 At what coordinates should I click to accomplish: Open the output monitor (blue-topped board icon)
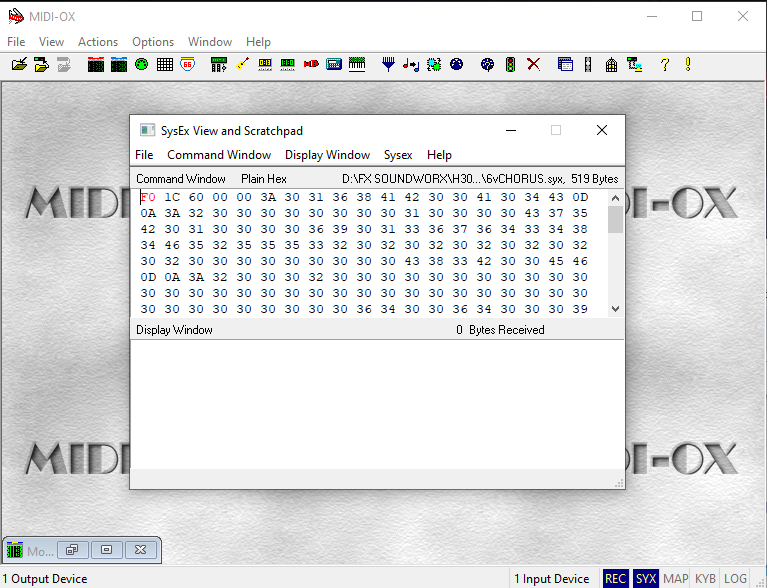click(x=118, y=64)
